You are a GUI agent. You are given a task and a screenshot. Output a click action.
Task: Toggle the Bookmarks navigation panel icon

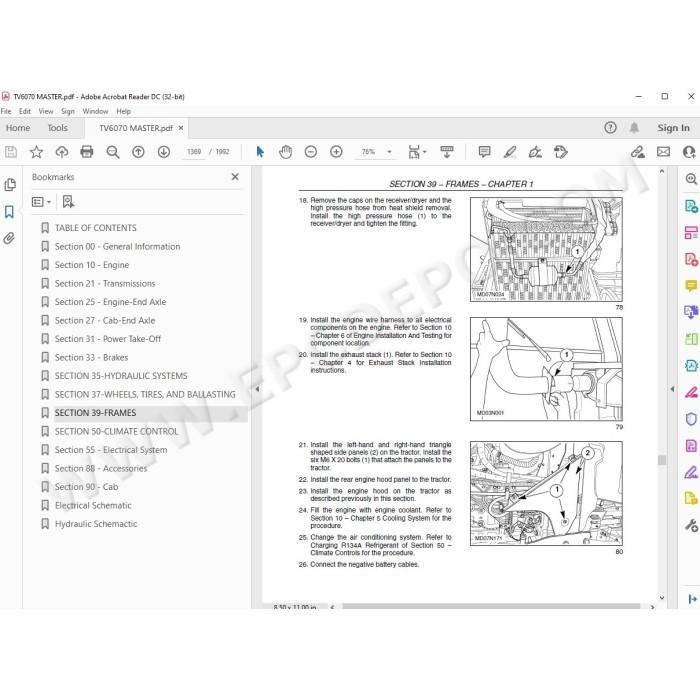(9, 212)
